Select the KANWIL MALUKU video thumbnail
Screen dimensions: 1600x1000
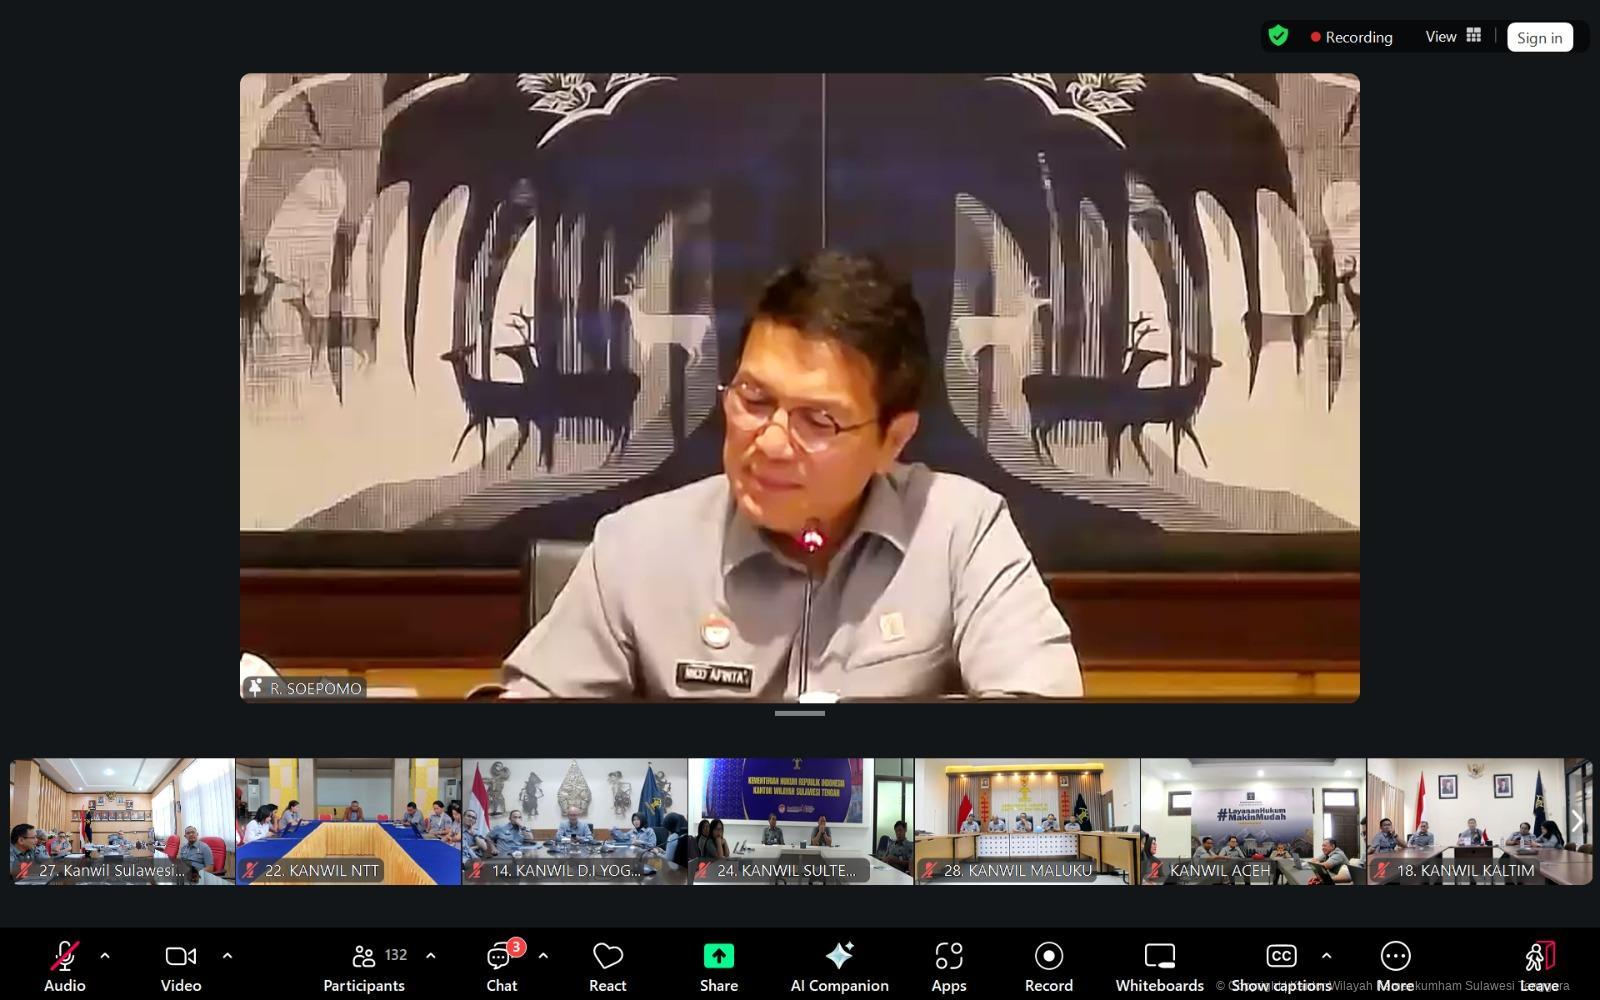(x=1027, y=821)
